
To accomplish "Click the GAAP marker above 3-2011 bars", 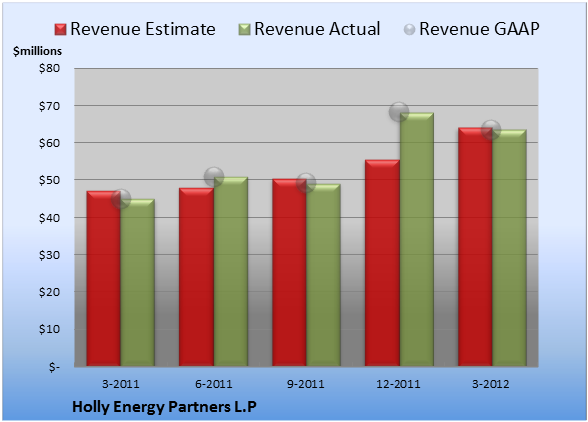I will click(x=121, y=198).
